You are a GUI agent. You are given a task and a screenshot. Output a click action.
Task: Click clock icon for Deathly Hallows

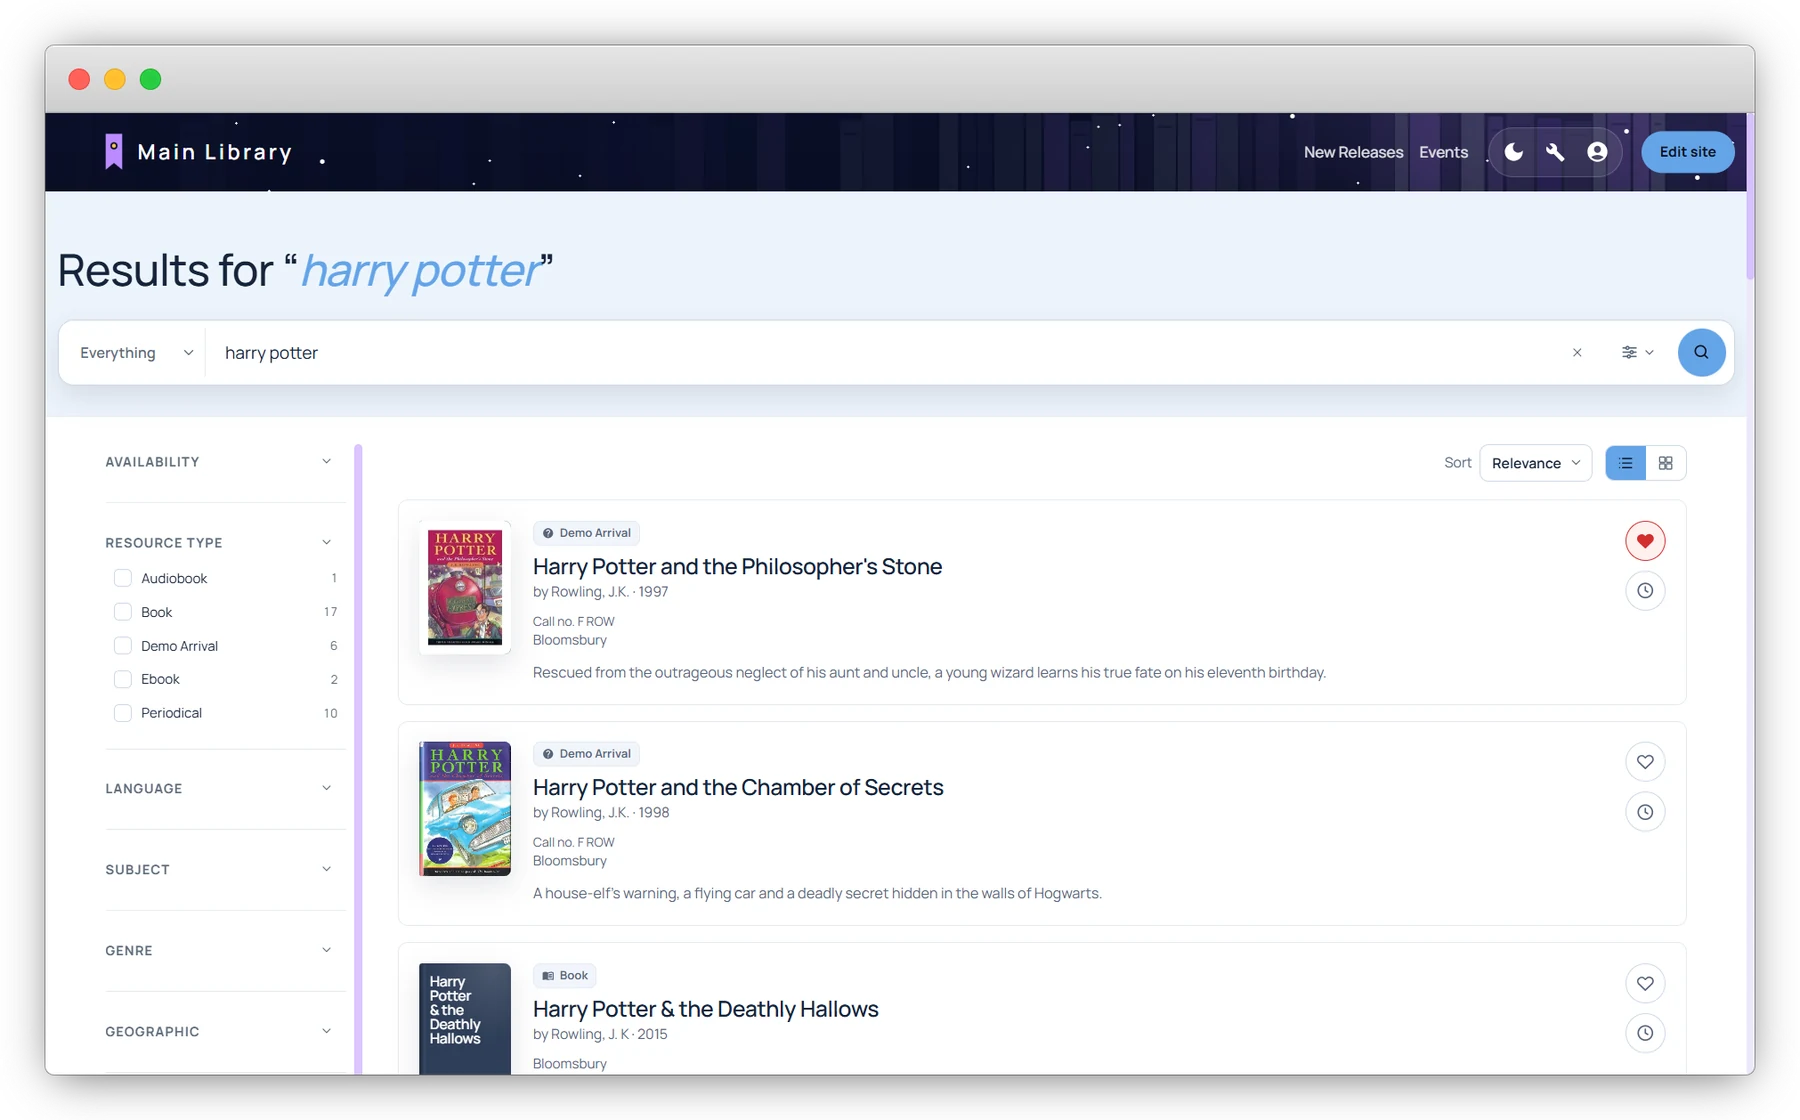[1645, 1033]
